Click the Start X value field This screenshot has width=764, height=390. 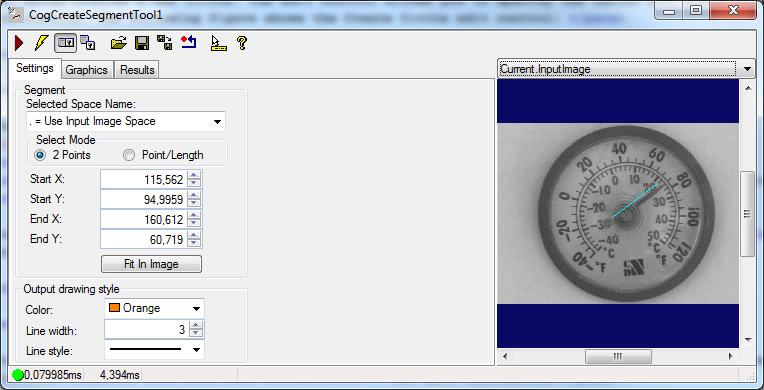click(x=143, y=179)
